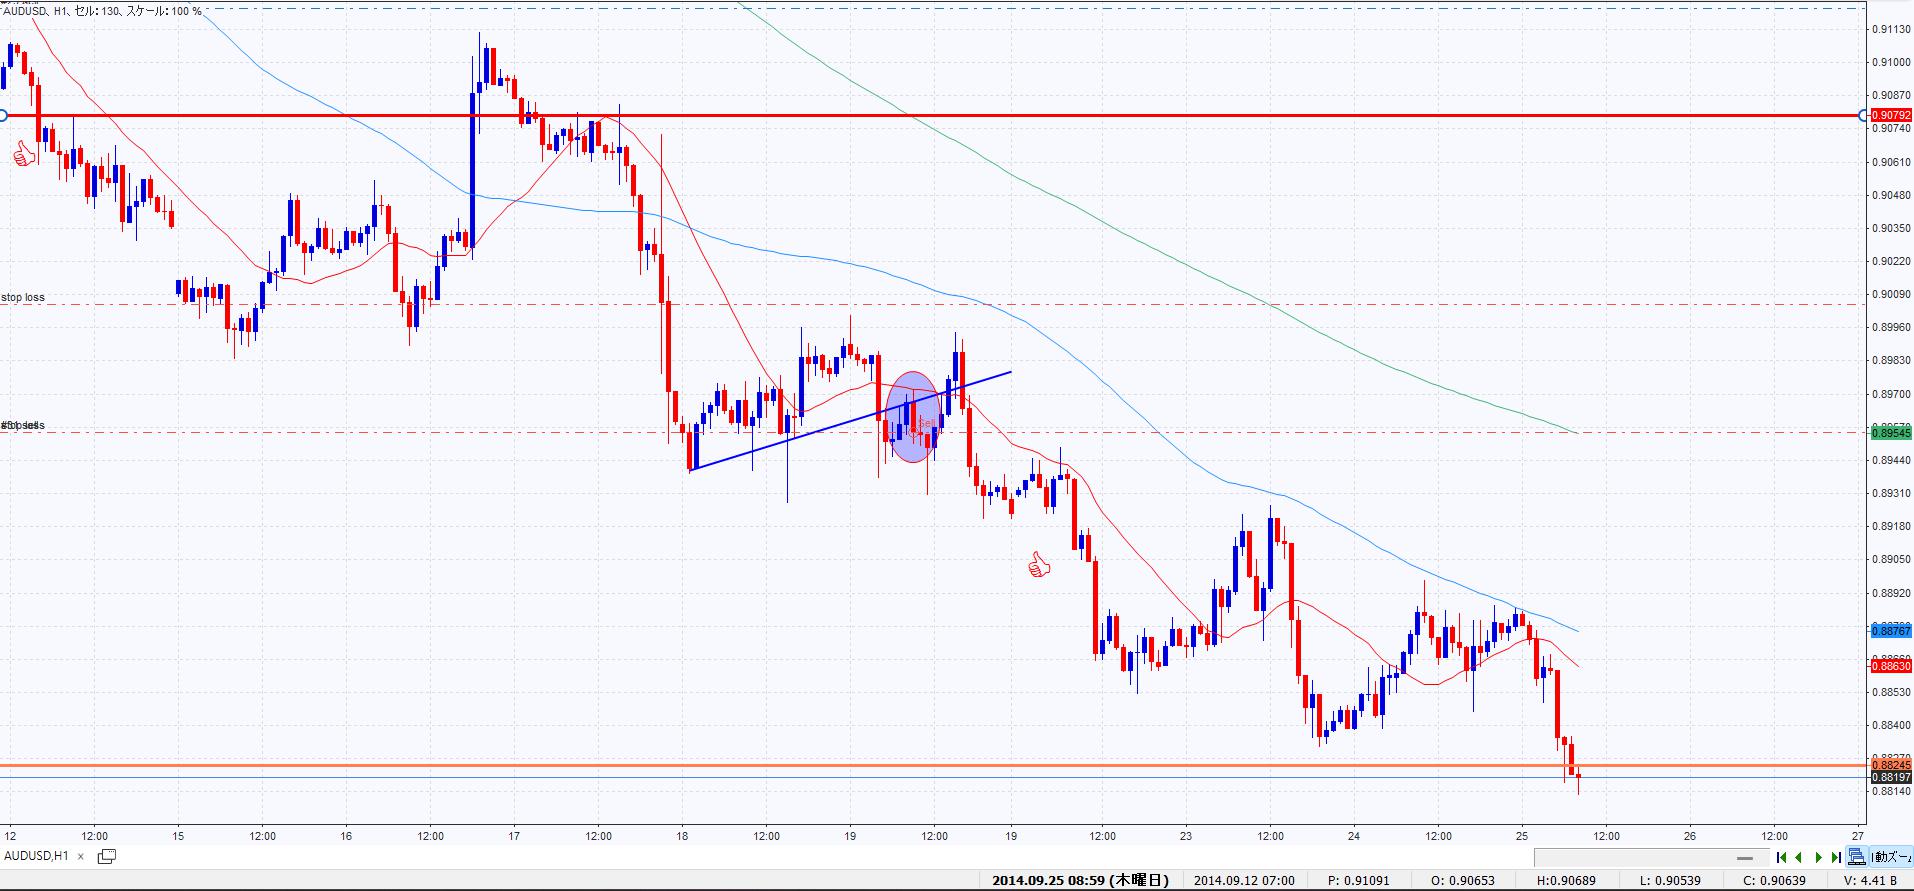
Task: Select the blue ellipse drawn on chart
Action: pyautogui.click(x=913, y=417)
